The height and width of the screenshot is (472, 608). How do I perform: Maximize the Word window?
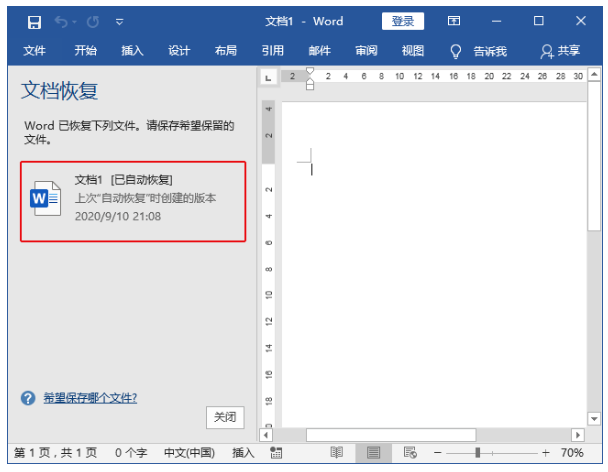539,21
